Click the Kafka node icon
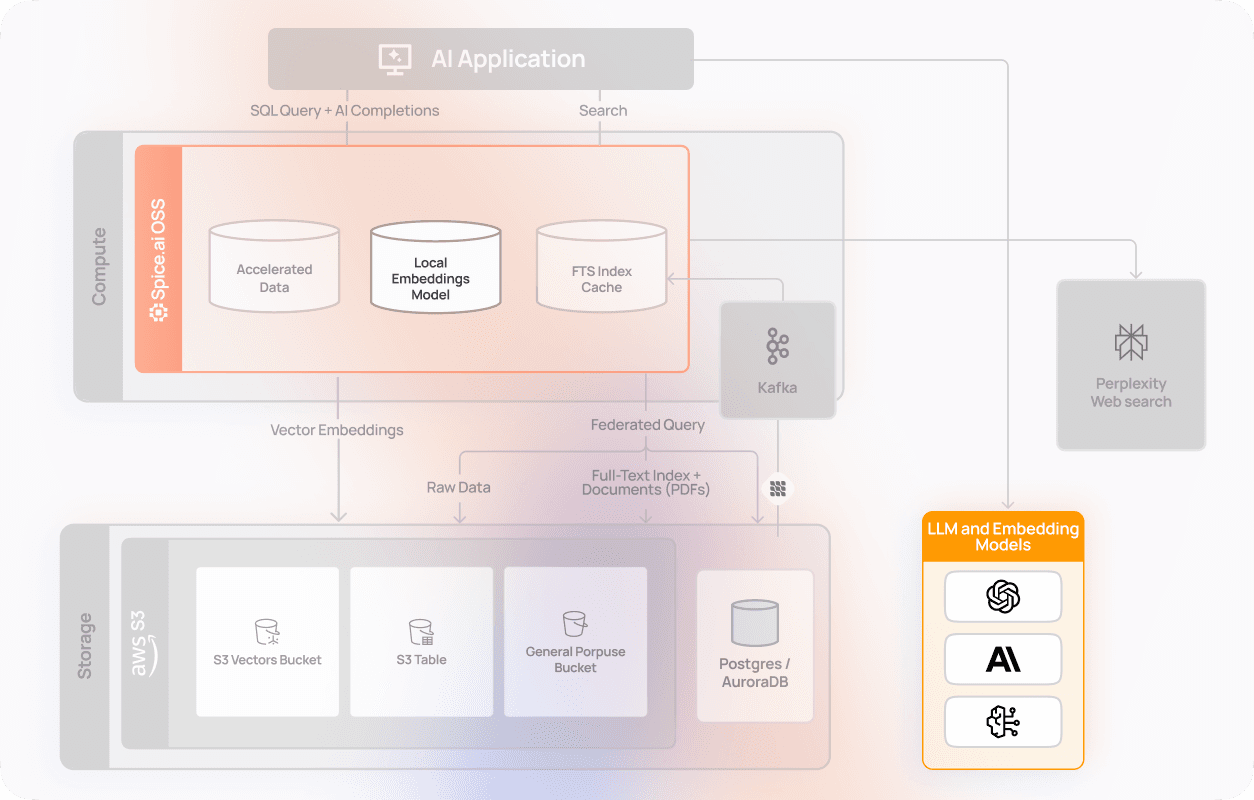The width and height of the screenshot is (1254, 800). pyautogui.click(x=778, y=344)
